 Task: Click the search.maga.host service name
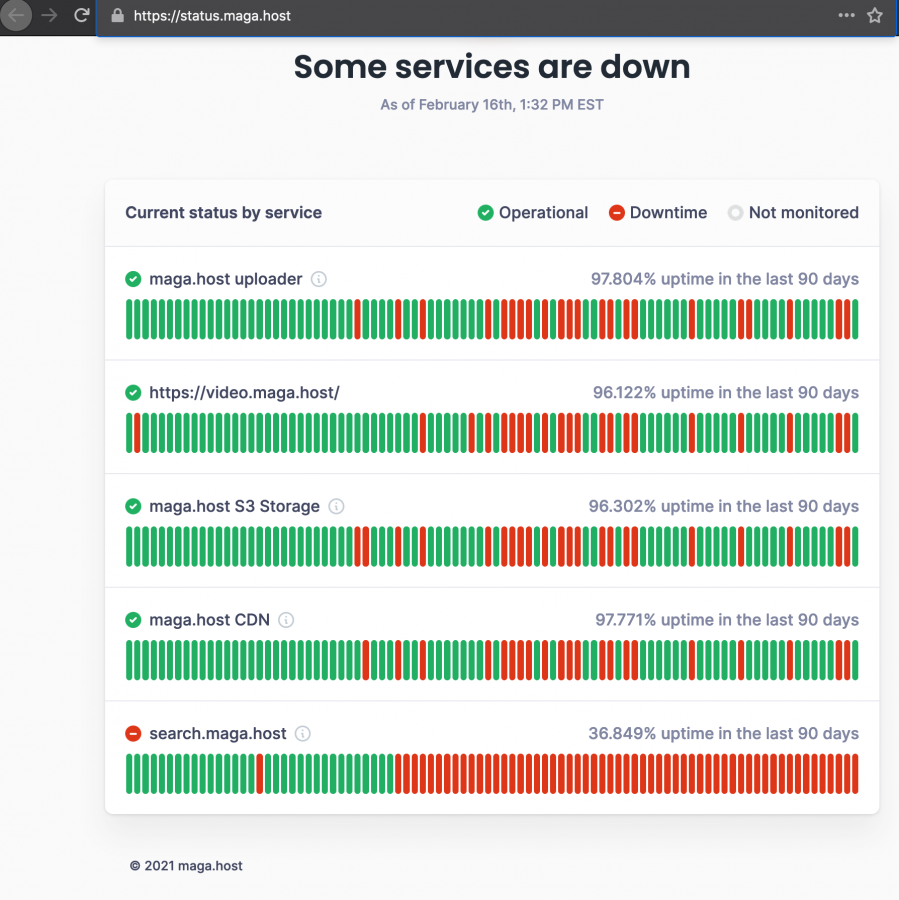pos(218,734)
